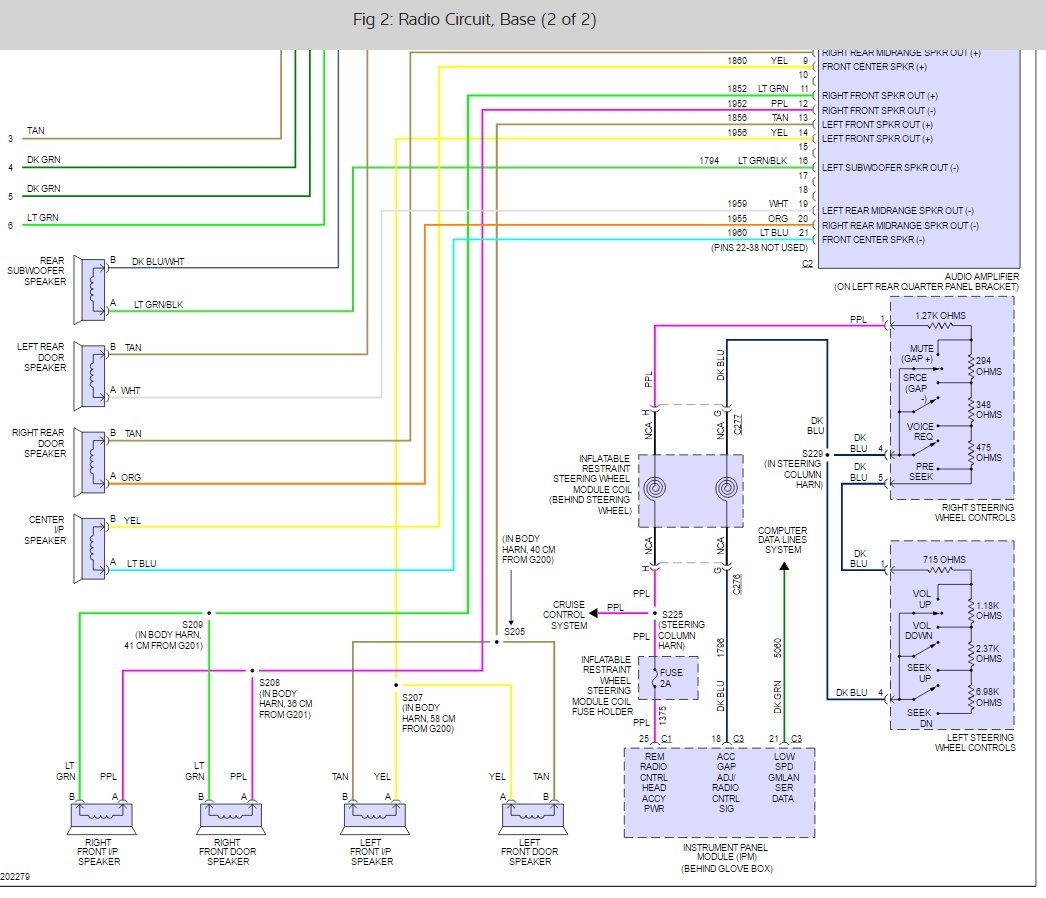Image resolution: width=1046 pixels, height=898 pixels.
Task: Click the 1.27K OHMS resistor symbol
Action: point(940,326)
